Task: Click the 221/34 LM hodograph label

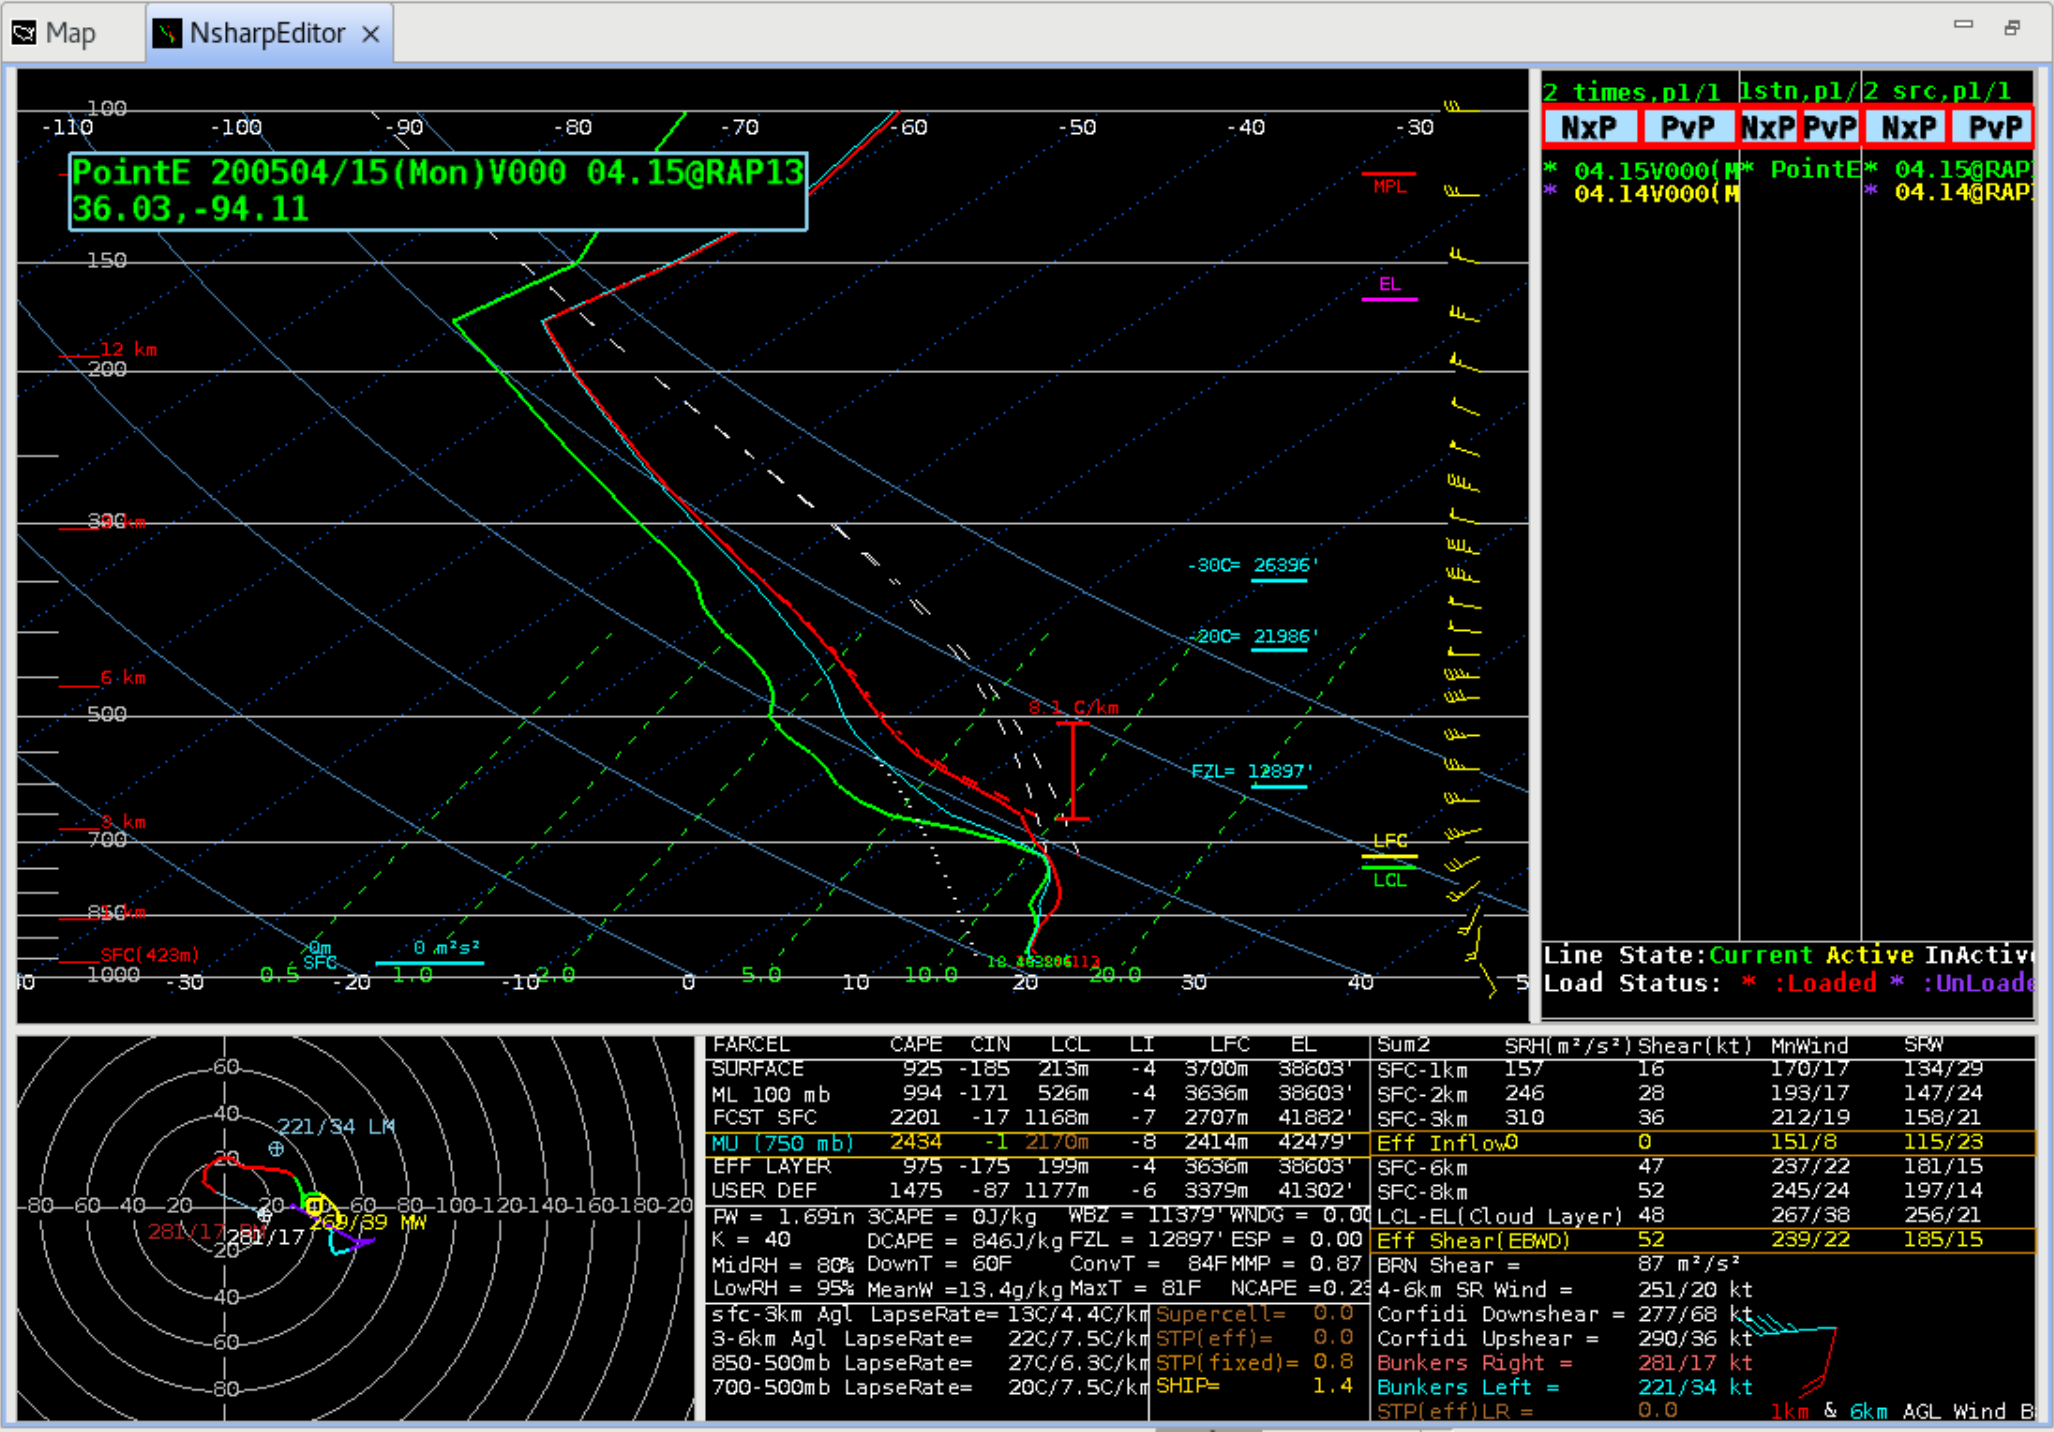Action: pos(336,1126)
